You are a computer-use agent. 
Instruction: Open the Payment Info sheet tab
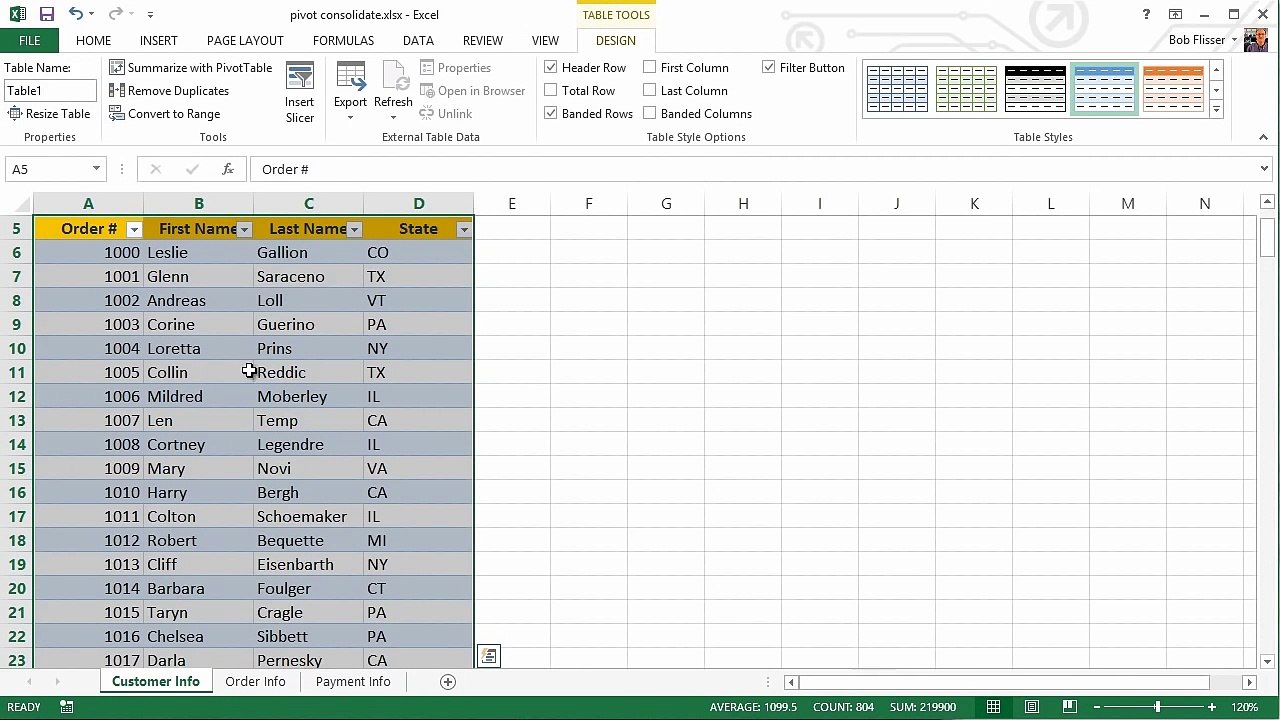pyautogui.click(x=353, y=681)
